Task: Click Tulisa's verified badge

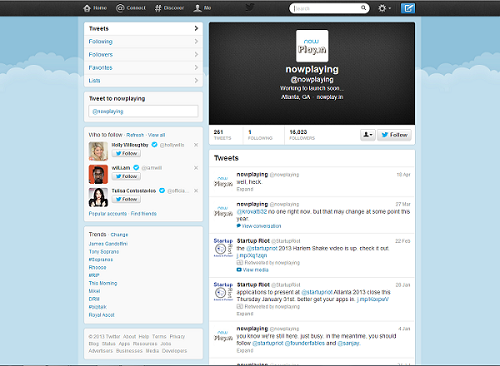Action: pyautogui.click(x=162, y=191)
